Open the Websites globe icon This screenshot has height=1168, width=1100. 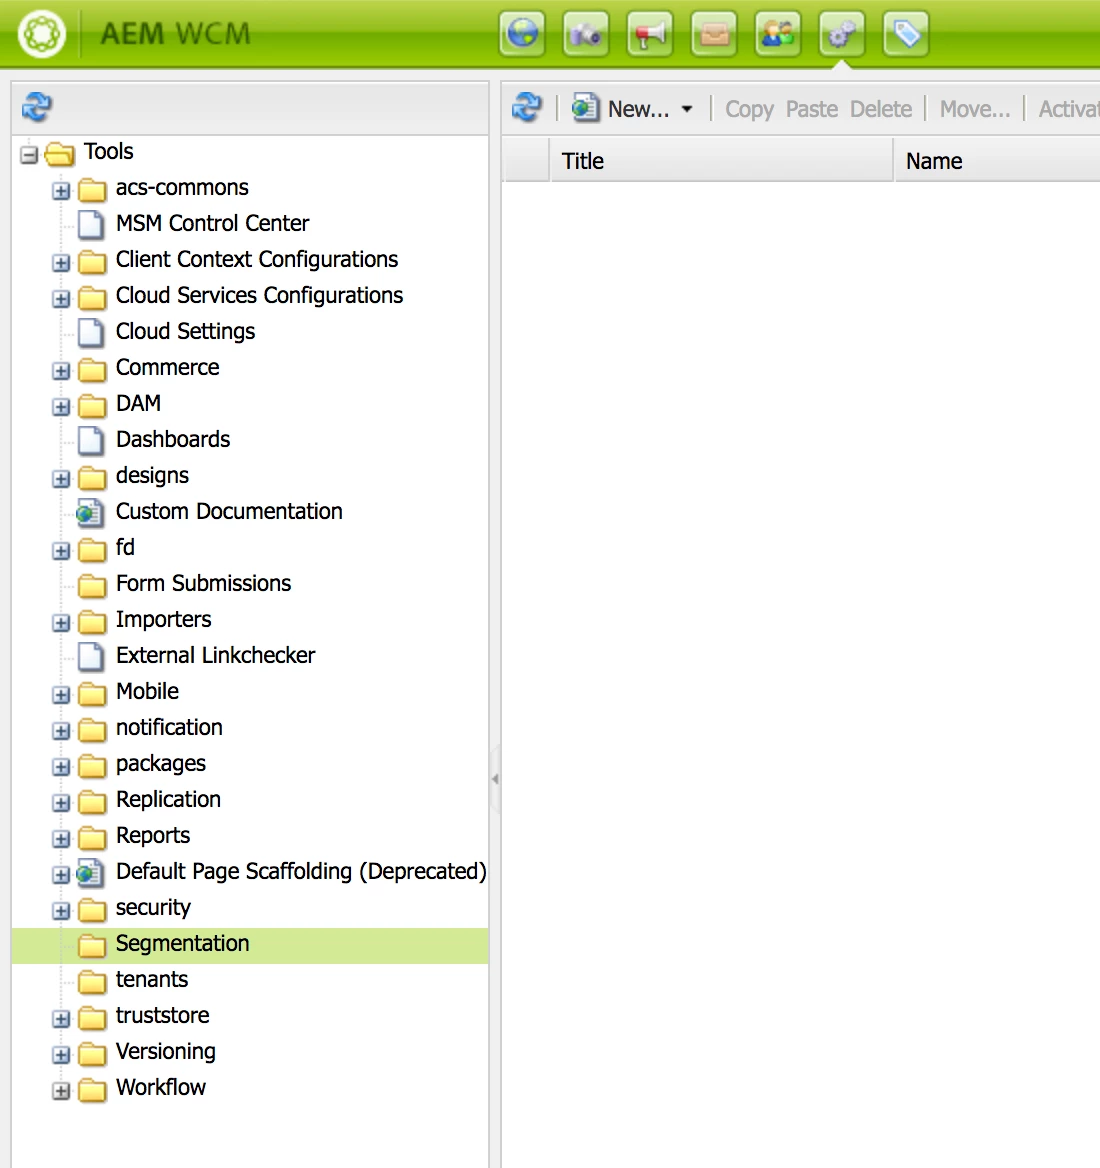tap(522, 34)
